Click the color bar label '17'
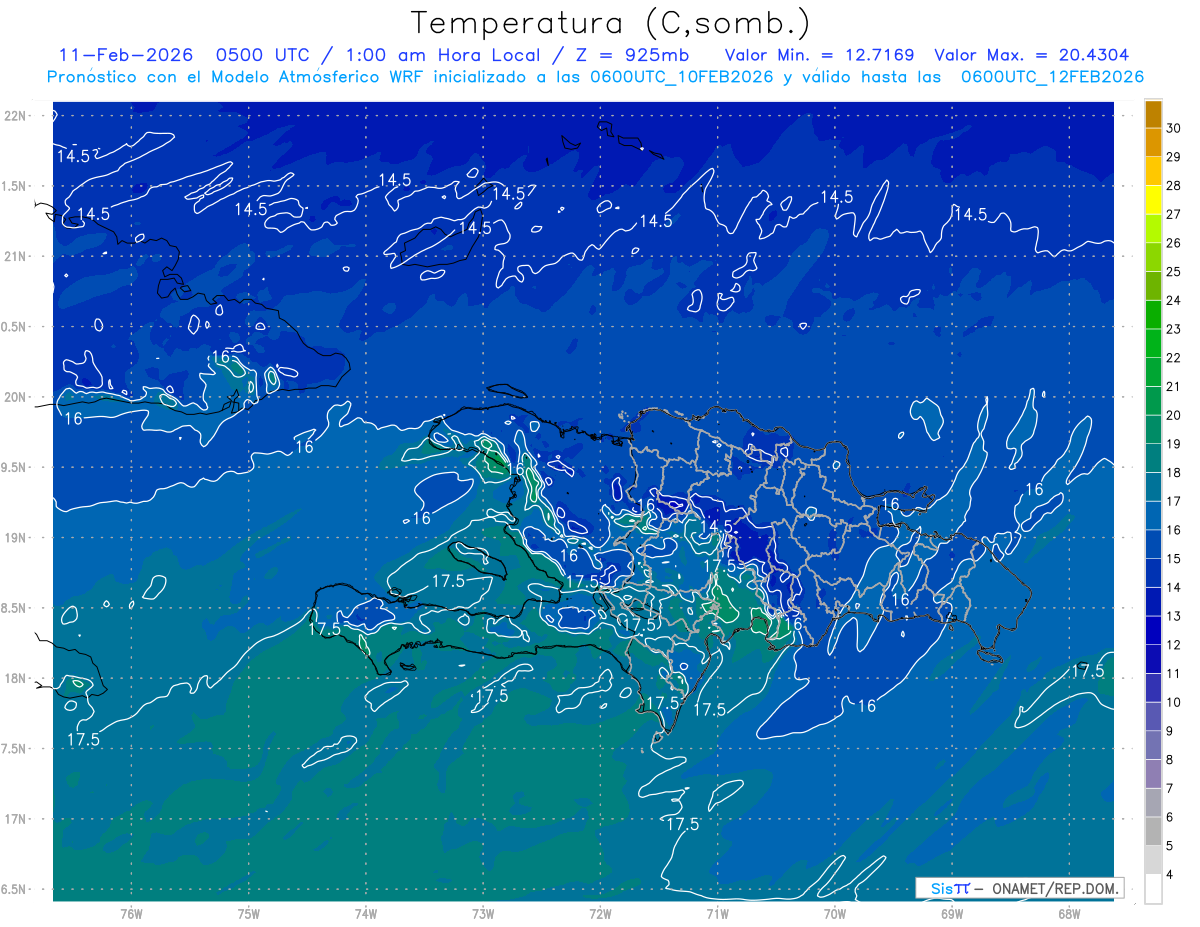The image size is (1200, 927). [1174, 502]
